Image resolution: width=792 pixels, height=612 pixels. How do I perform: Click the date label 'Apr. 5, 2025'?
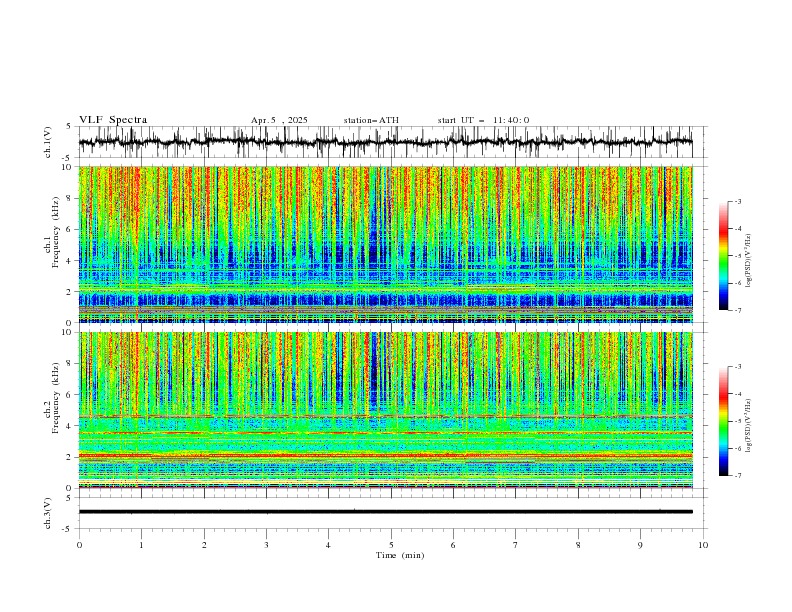tap(279, 120)
